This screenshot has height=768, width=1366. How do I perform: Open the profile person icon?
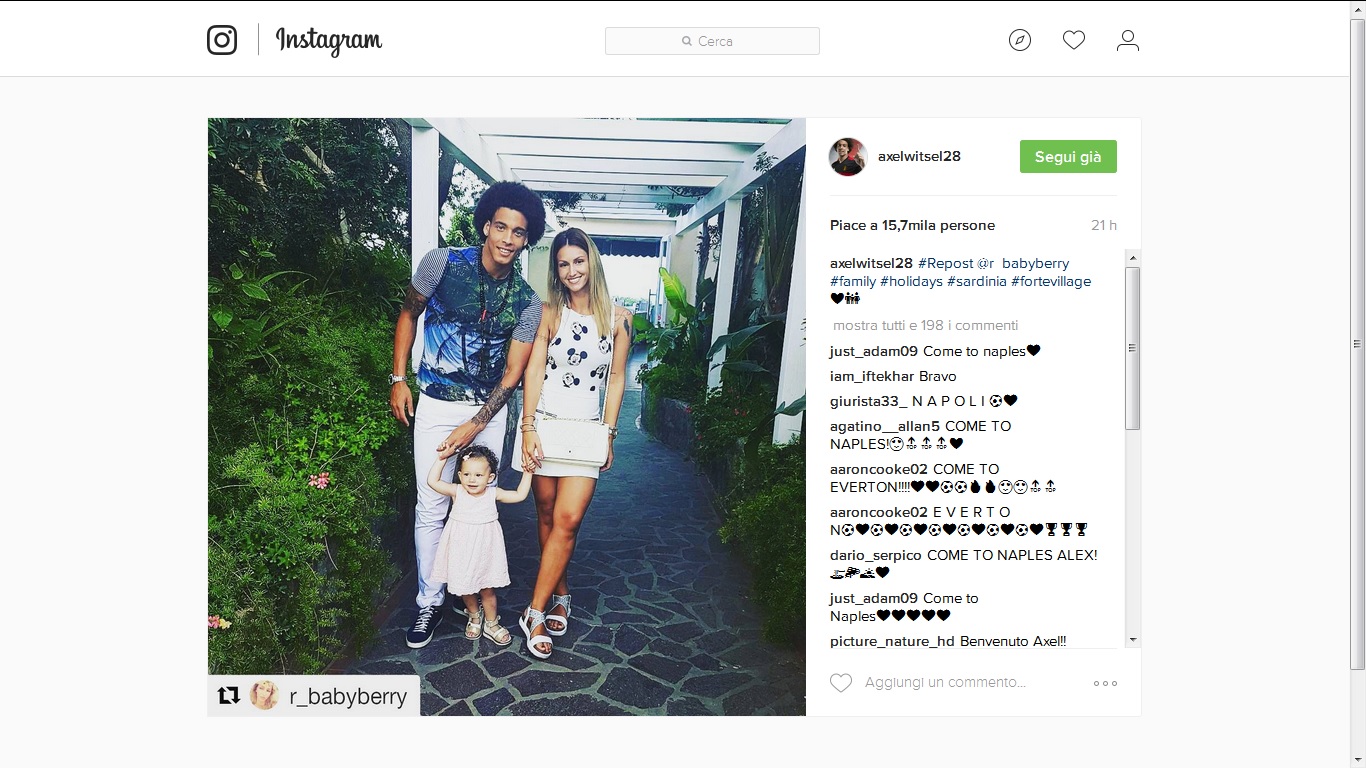1128,40
